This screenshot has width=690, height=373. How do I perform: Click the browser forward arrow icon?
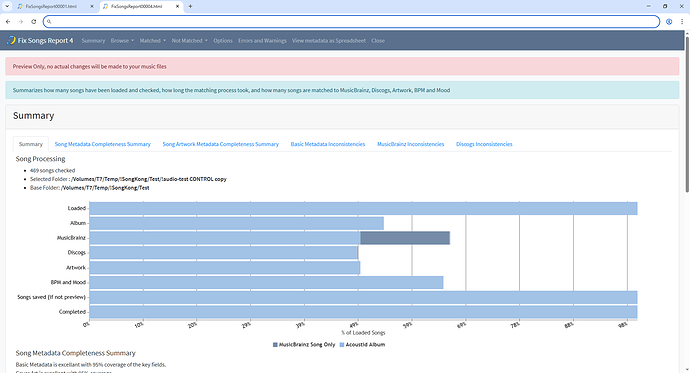pos(21,22)
